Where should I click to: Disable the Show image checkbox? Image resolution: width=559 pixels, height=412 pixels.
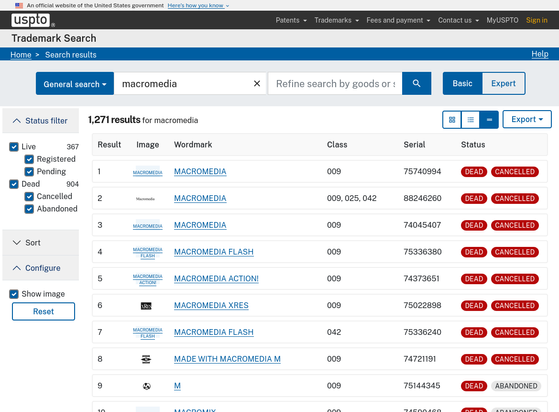(x=14, y=294)
